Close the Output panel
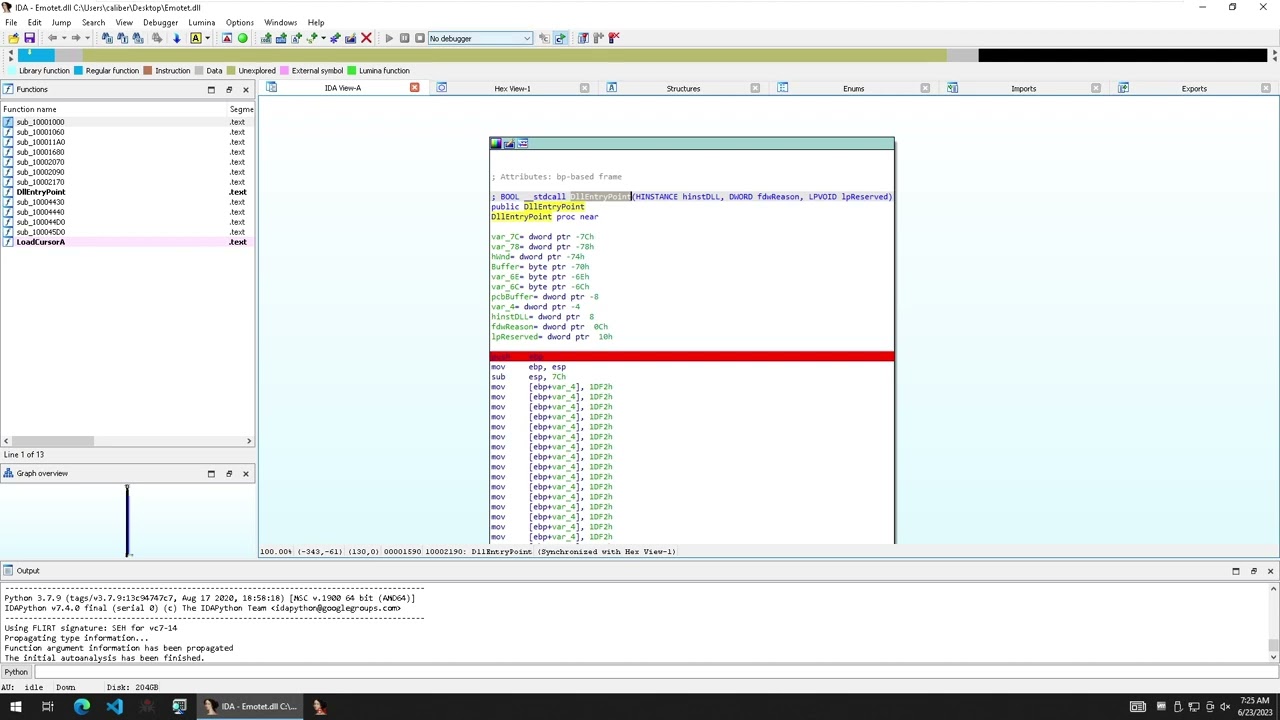The height and width of the screenshot is (720, 1280). tap(1270, 571)
